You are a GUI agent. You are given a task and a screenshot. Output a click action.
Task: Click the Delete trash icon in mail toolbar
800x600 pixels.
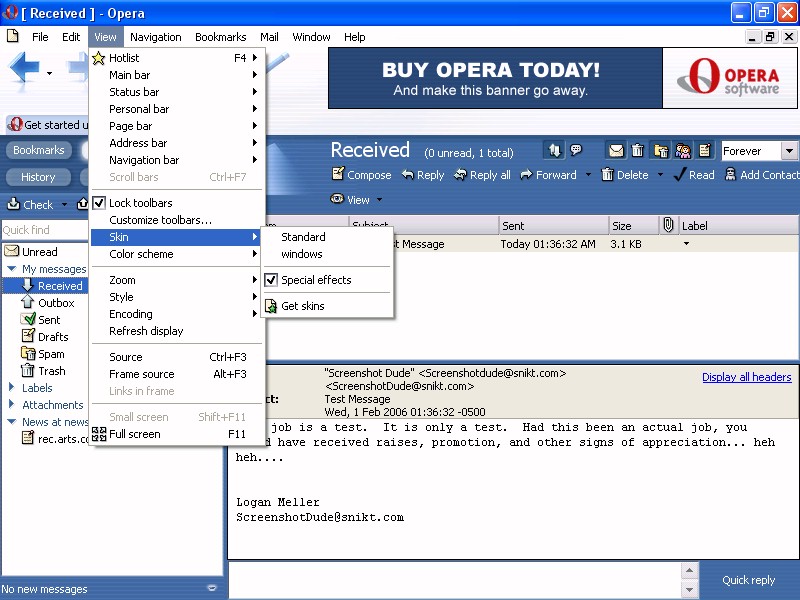(x=607, y=175)
